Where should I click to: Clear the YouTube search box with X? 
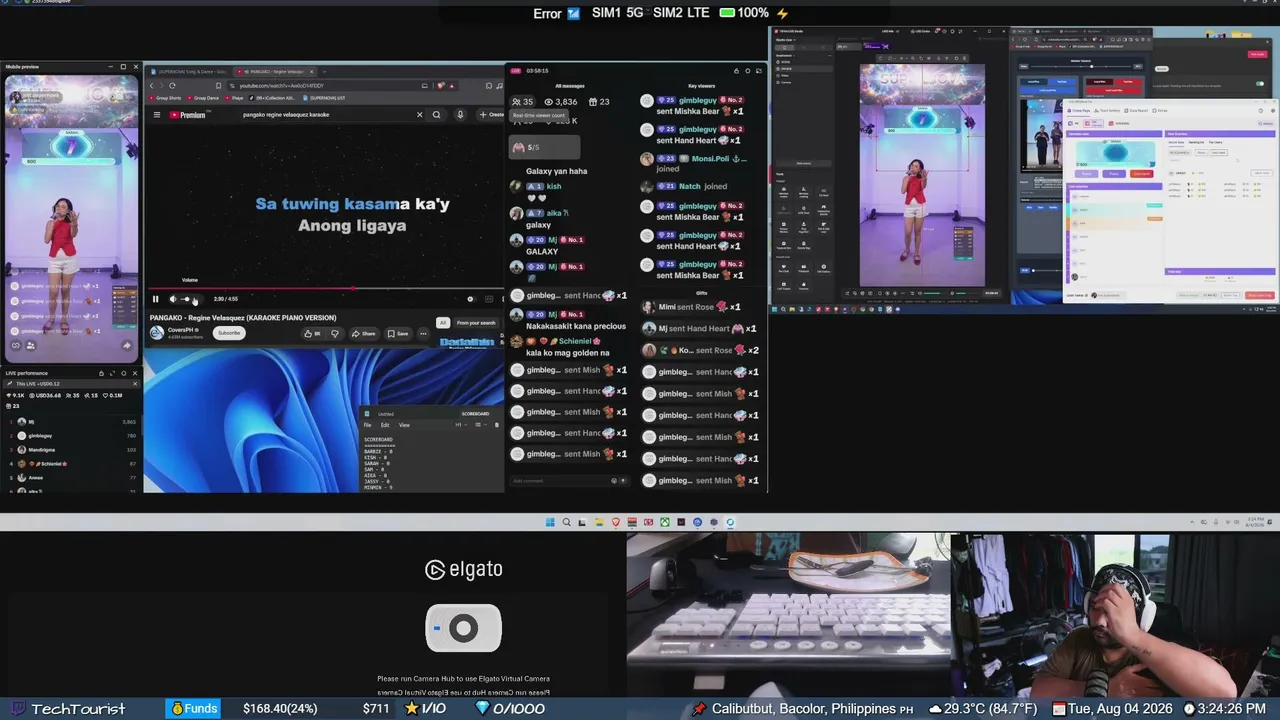pyautogui.click(x=419, y=115)
